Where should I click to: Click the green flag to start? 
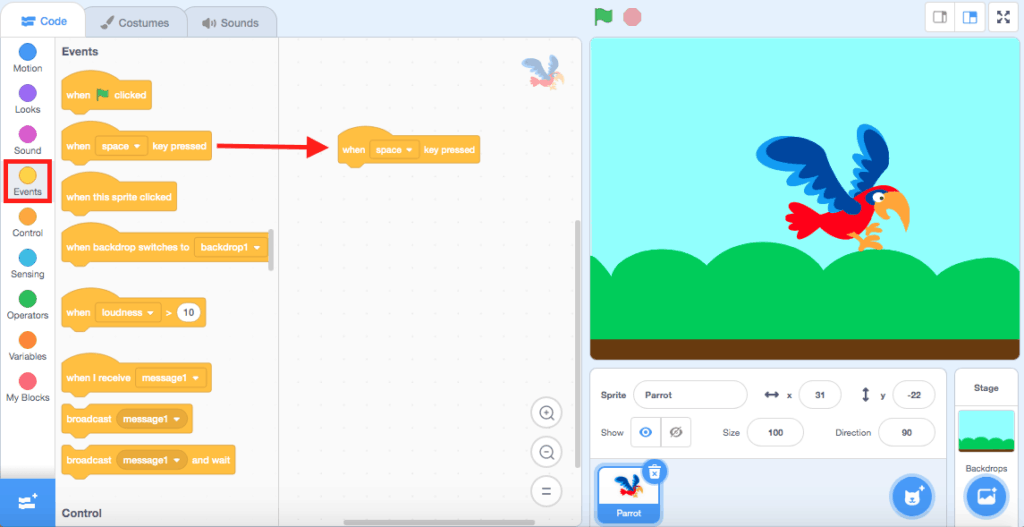[x=603, y=17]
